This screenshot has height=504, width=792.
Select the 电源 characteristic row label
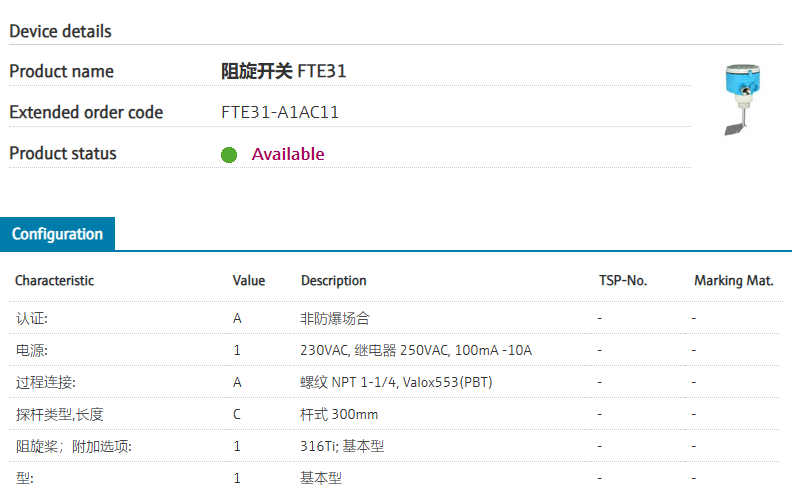(x=32, y=350)
